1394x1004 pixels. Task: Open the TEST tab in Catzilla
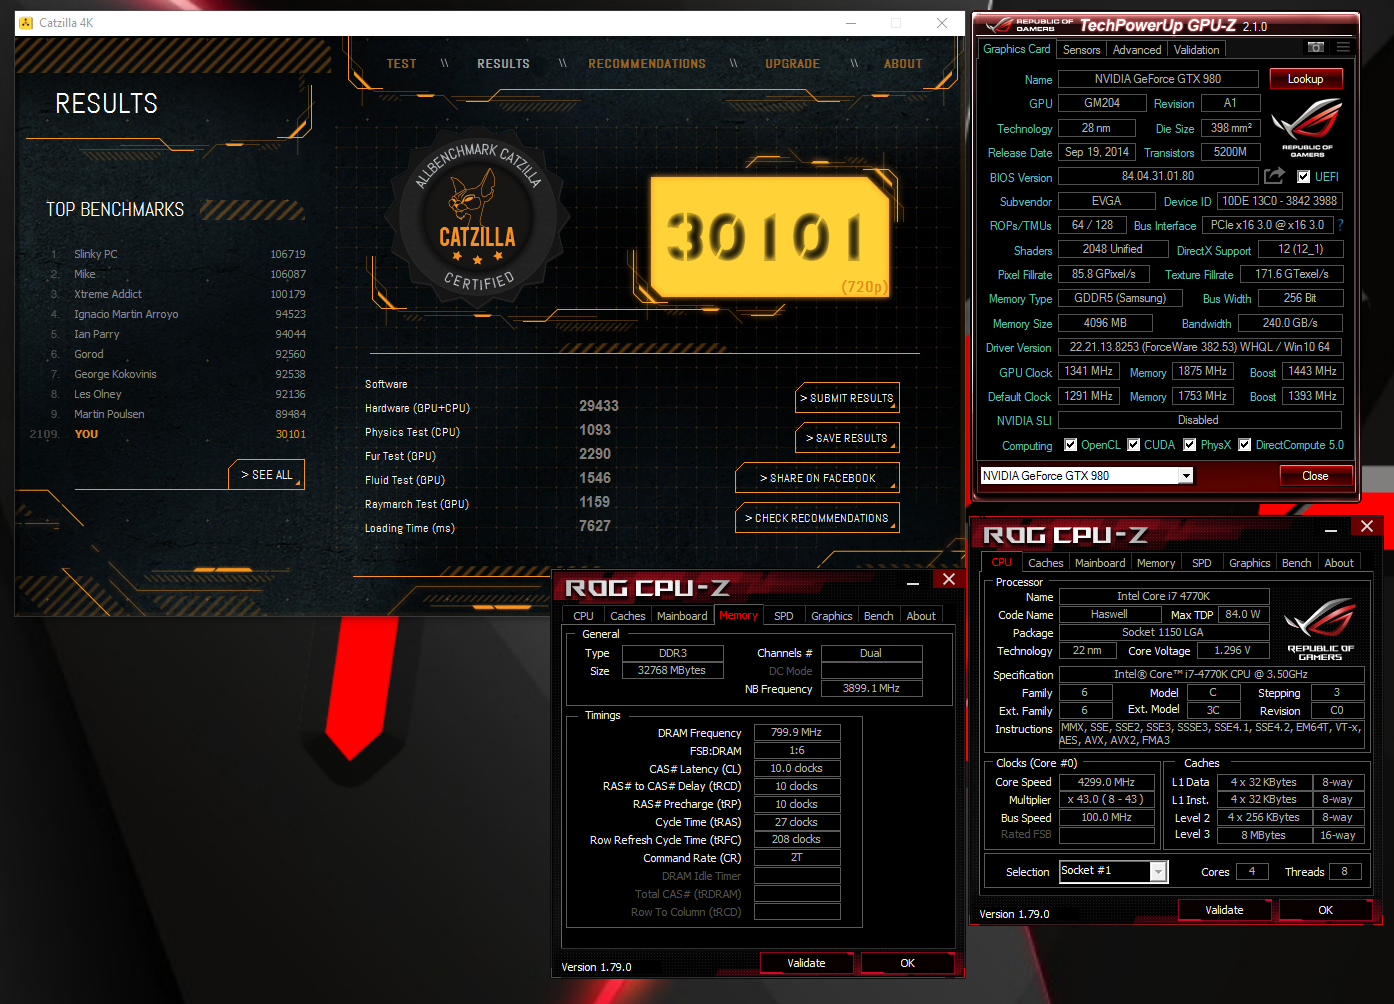coord(402,64)
